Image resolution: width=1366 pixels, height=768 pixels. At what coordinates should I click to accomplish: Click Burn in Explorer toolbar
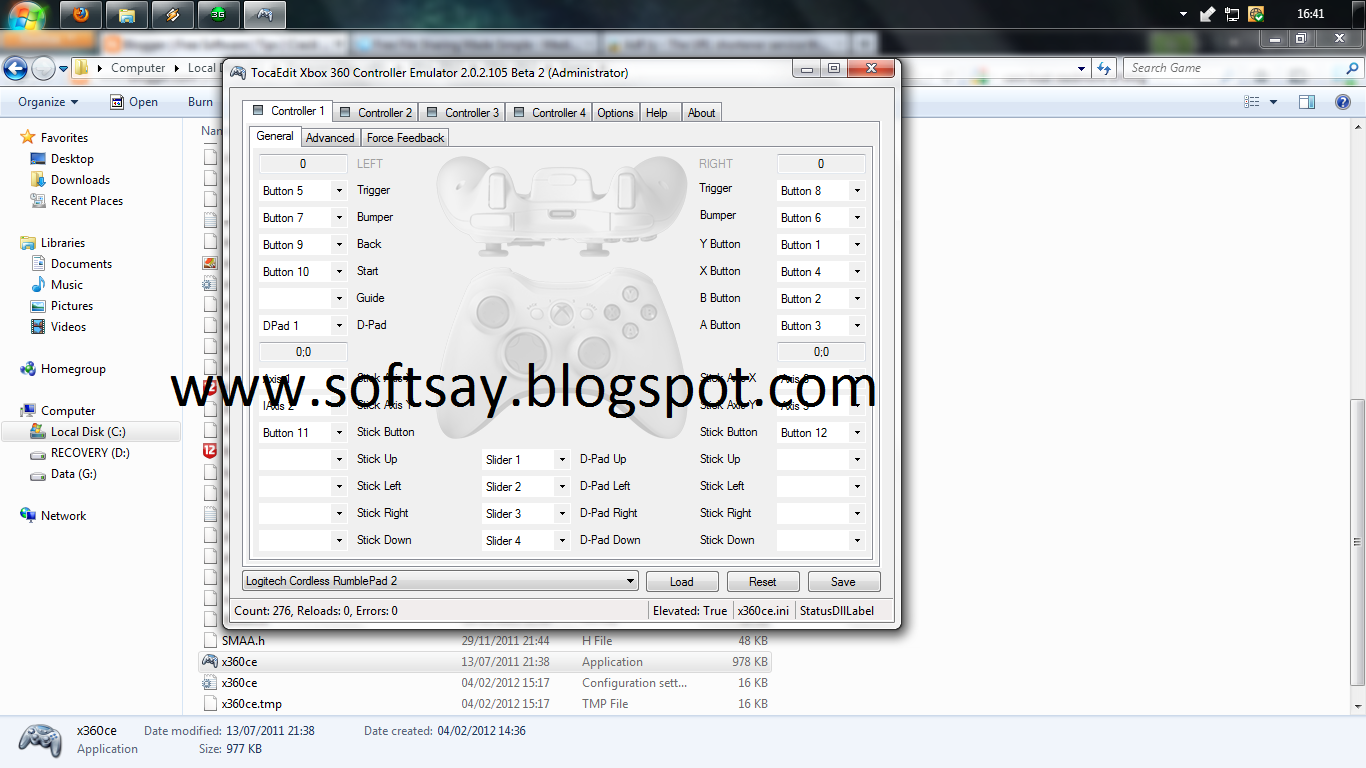pyautogui.click(x=200, y=102)
